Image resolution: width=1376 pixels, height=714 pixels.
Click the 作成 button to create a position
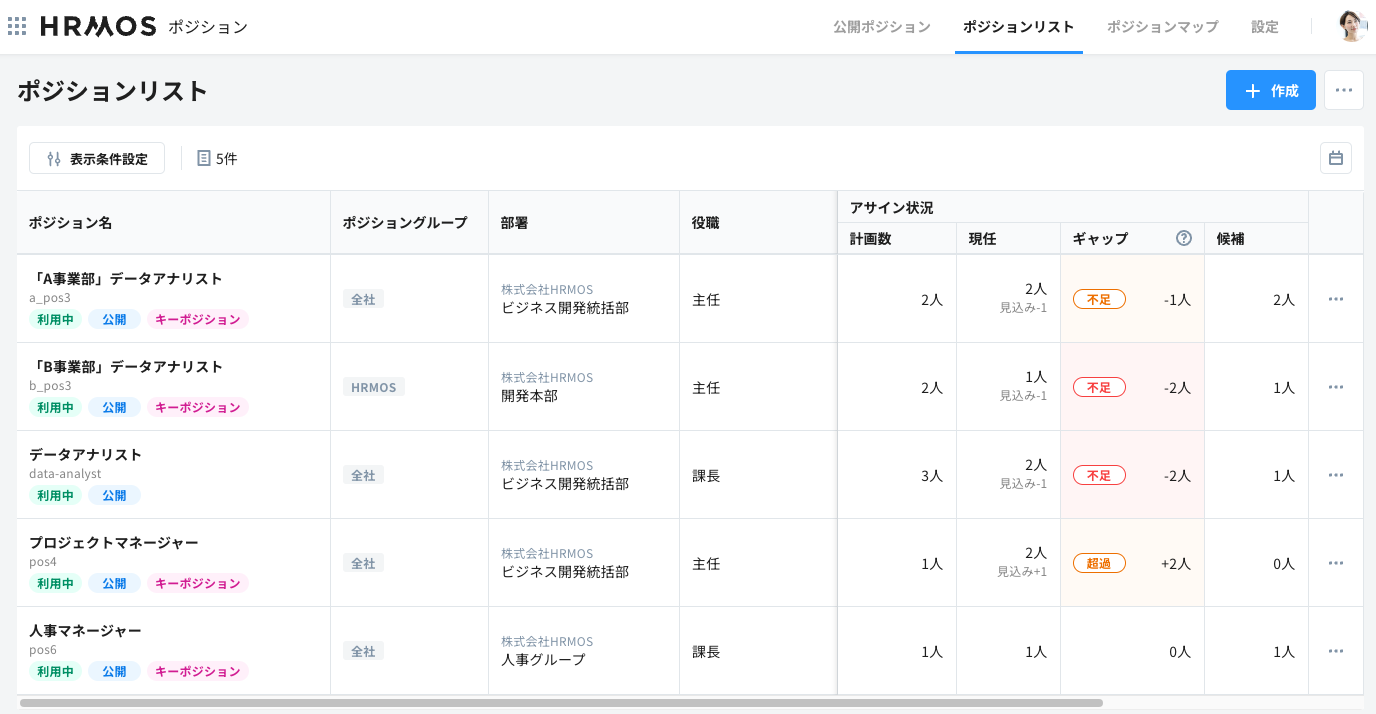(1270, 90)
